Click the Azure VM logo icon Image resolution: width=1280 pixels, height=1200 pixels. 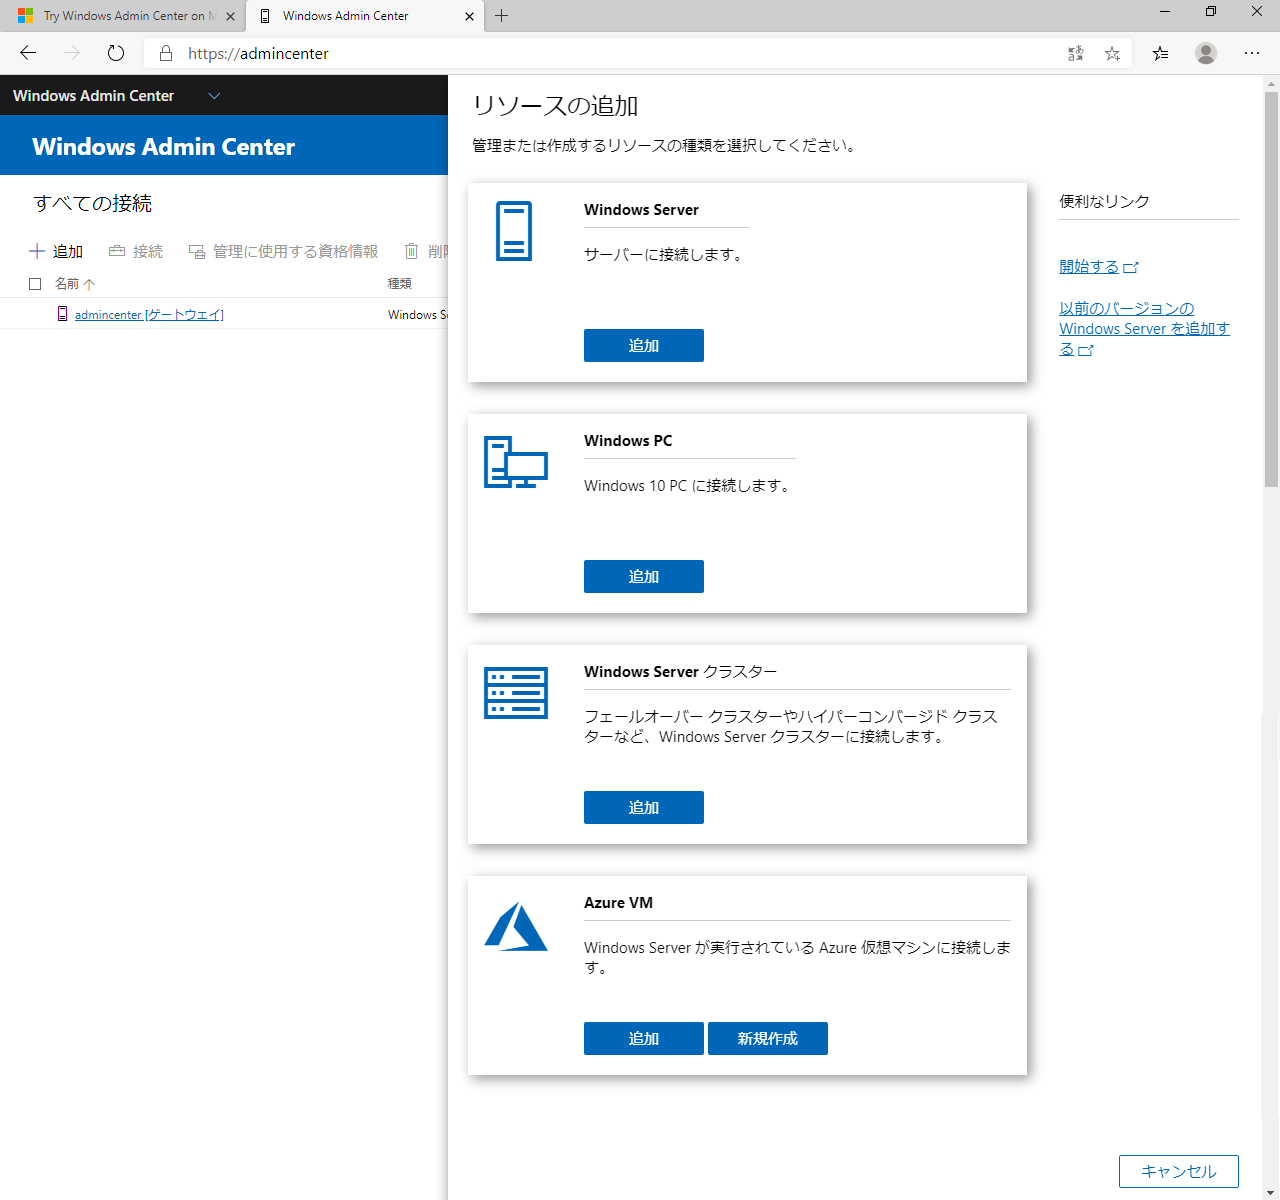tap(516, 927)
